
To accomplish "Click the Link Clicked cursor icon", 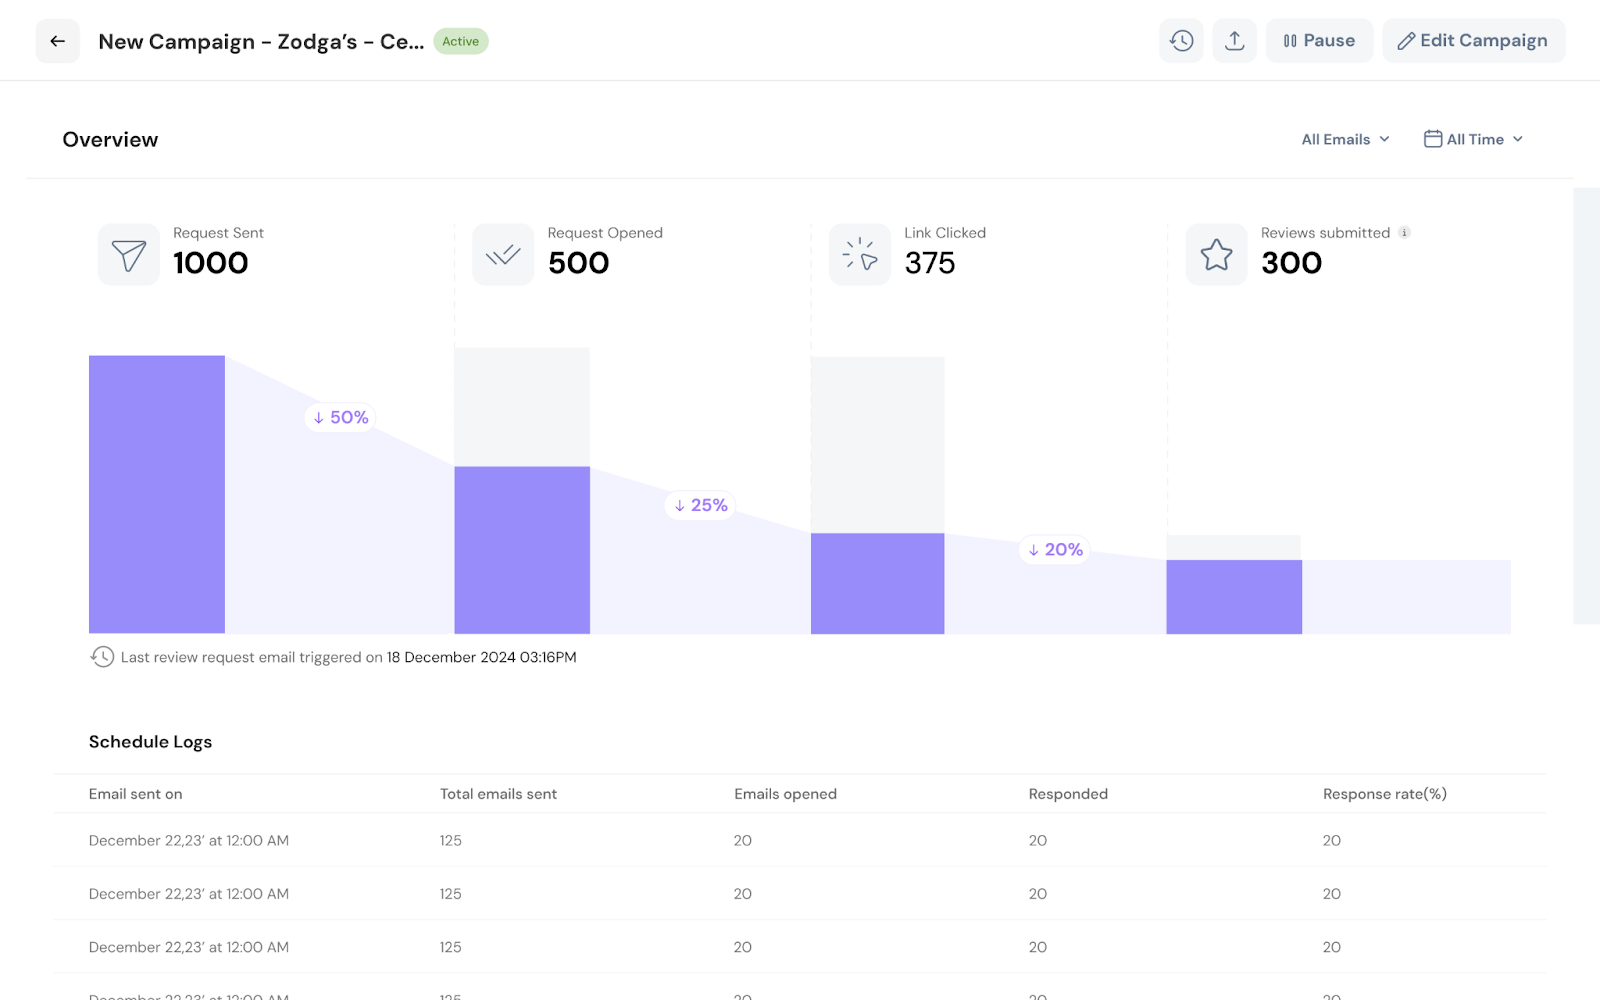I will [860, 255].
